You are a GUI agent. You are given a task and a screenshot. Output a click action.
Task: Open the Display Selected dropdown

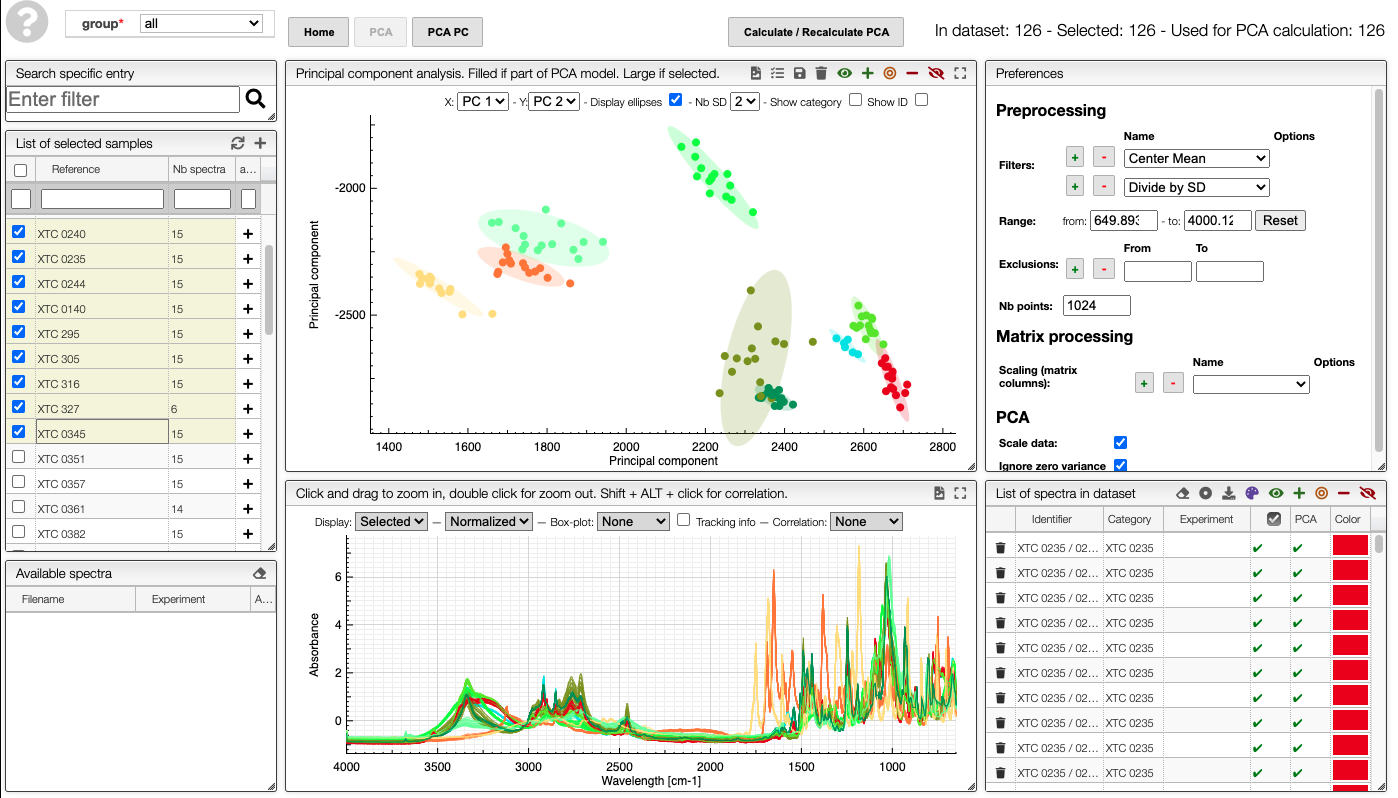[392, 521]
